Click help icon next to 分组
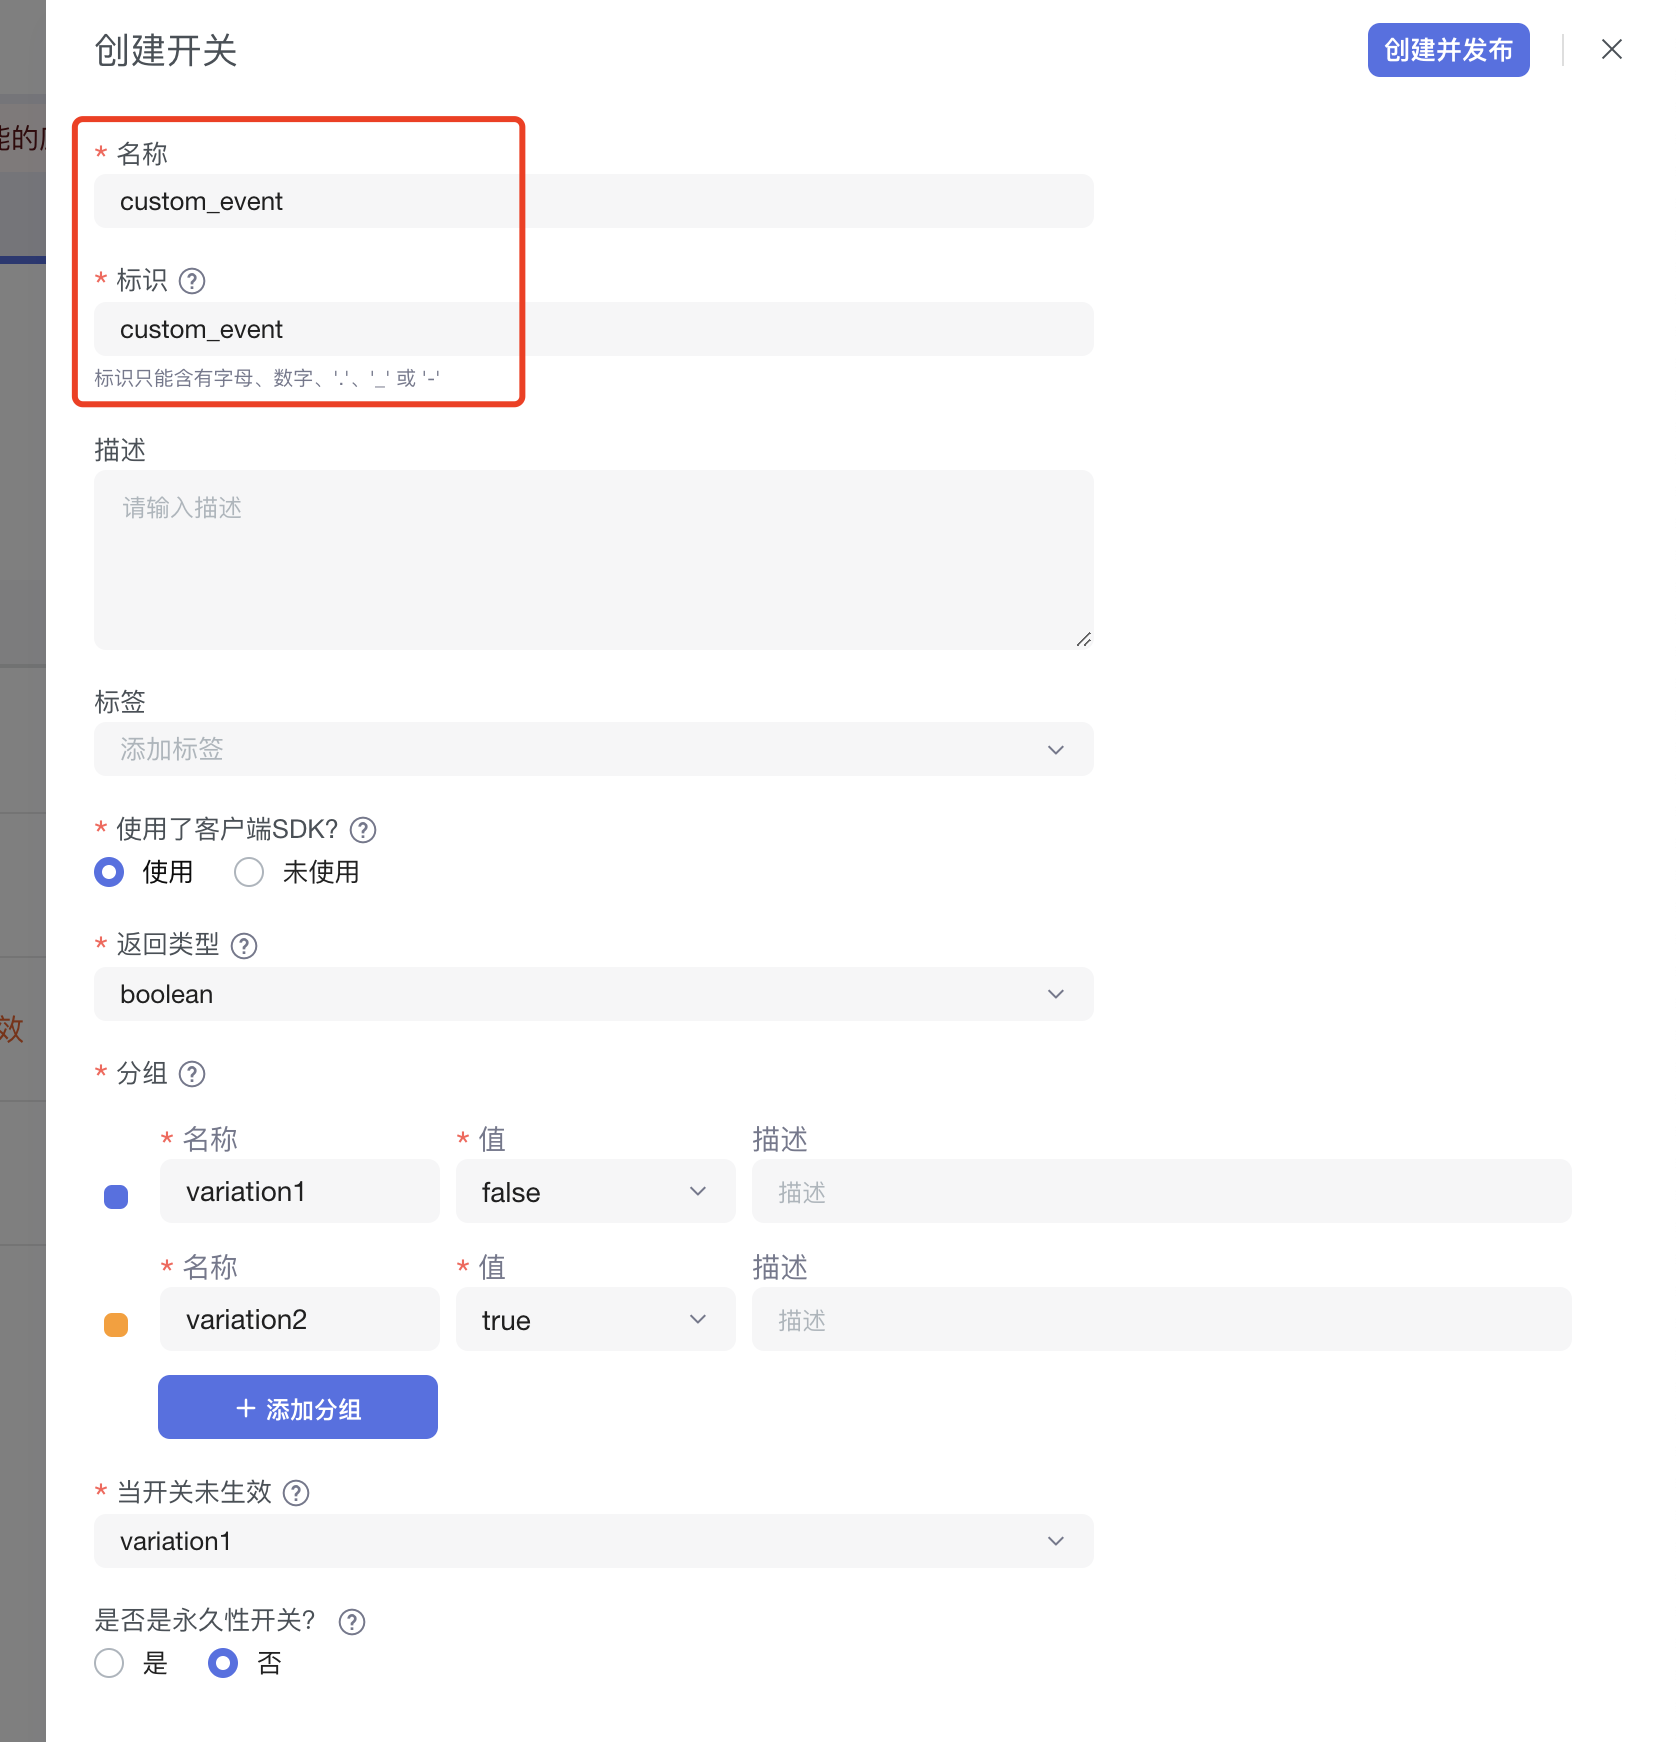 (192, 1074)
